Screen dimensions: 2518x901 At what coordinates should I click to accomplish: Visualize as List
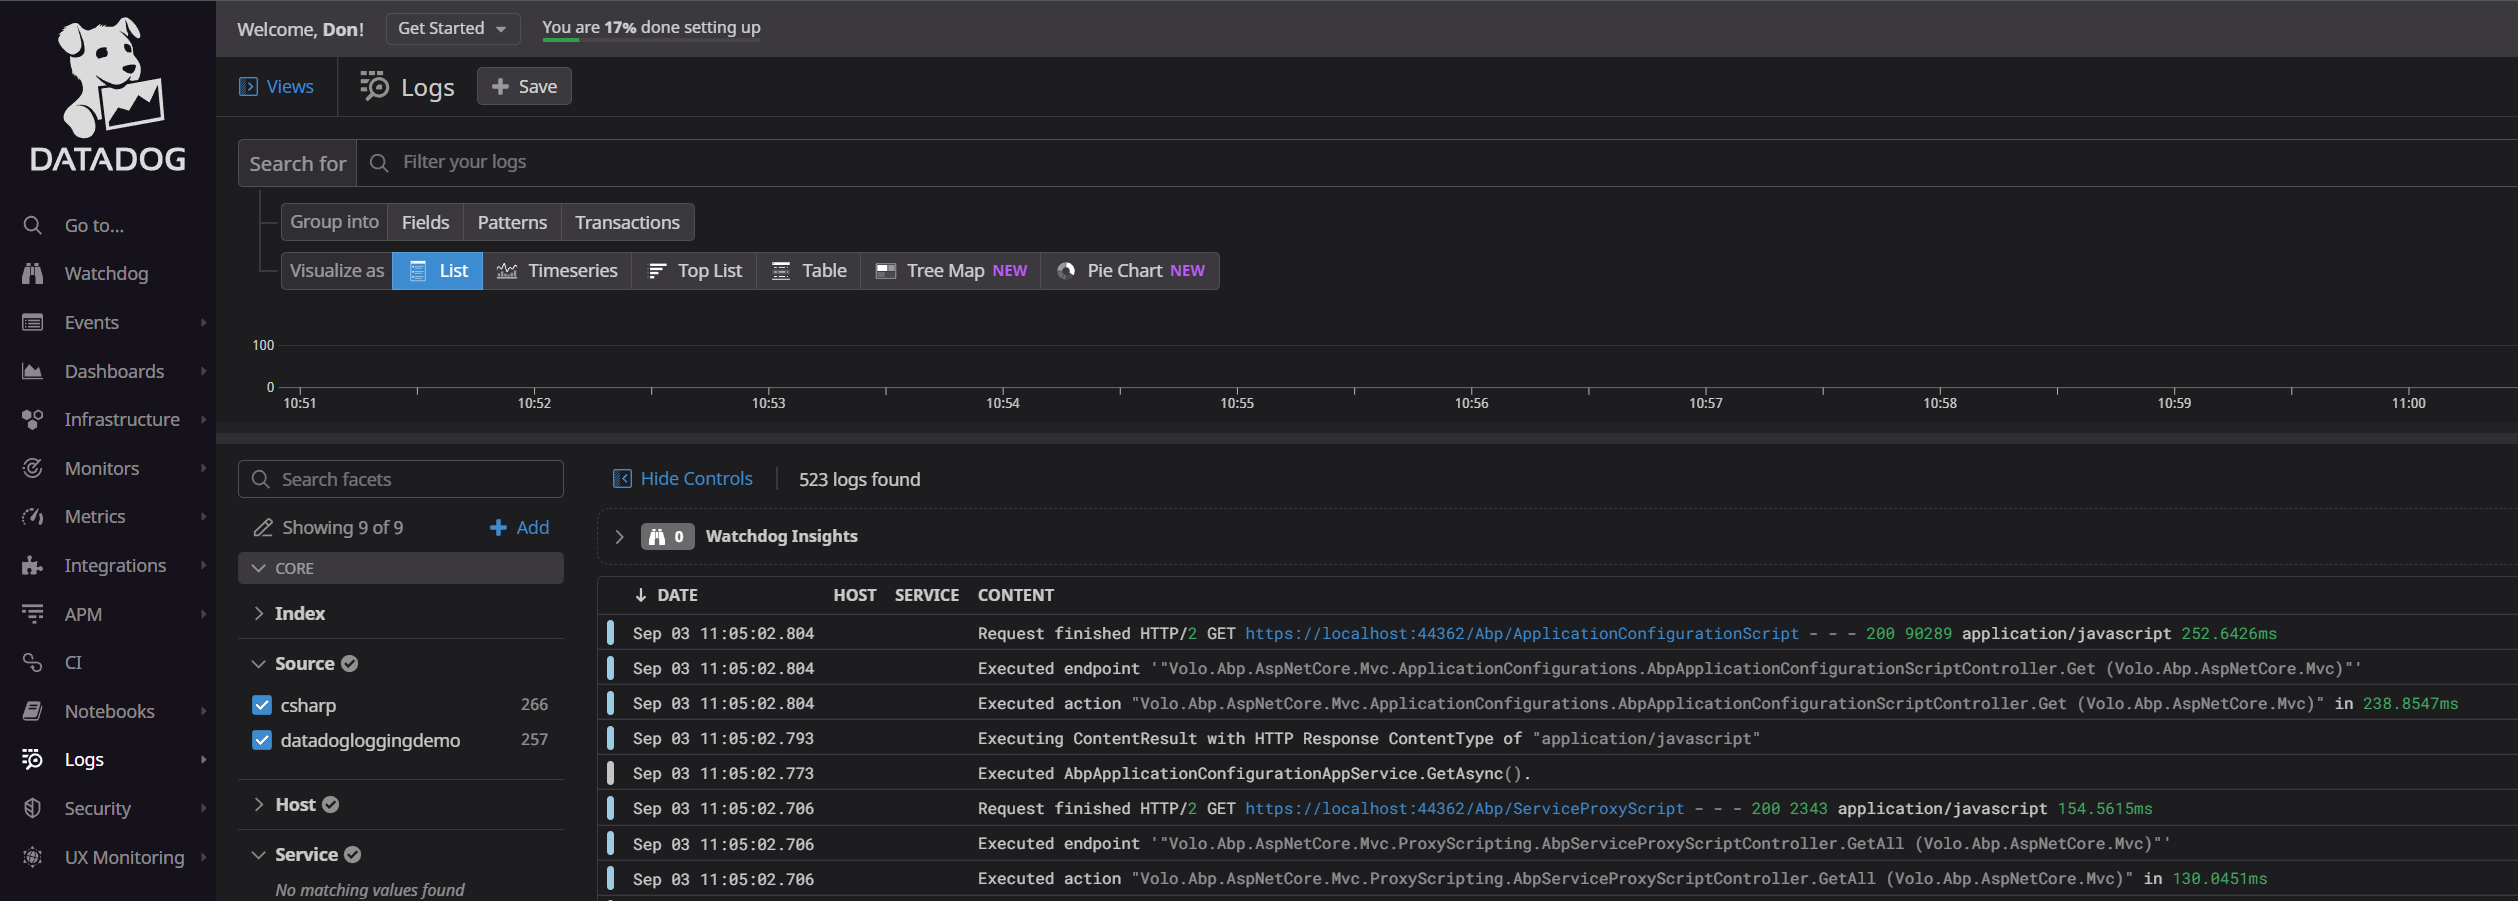coord(438,271)
